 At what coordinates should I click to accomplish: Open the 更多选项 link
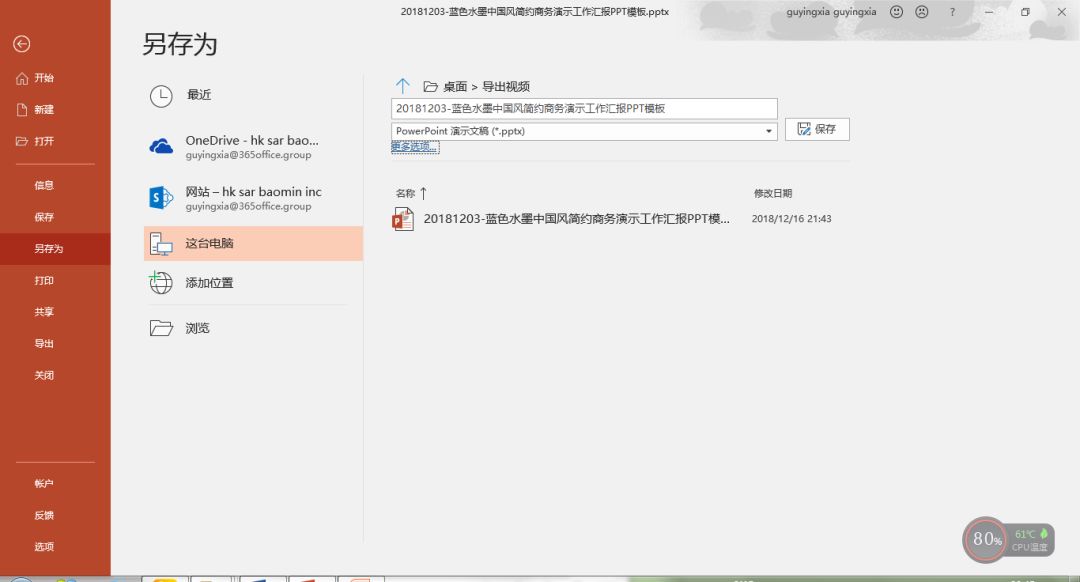[x=413, y=146]
